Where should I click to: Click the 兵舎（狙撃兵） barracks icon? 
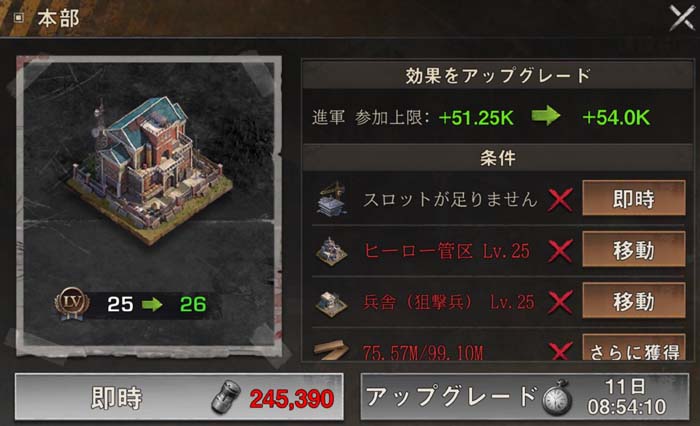(x=332, y=302)
